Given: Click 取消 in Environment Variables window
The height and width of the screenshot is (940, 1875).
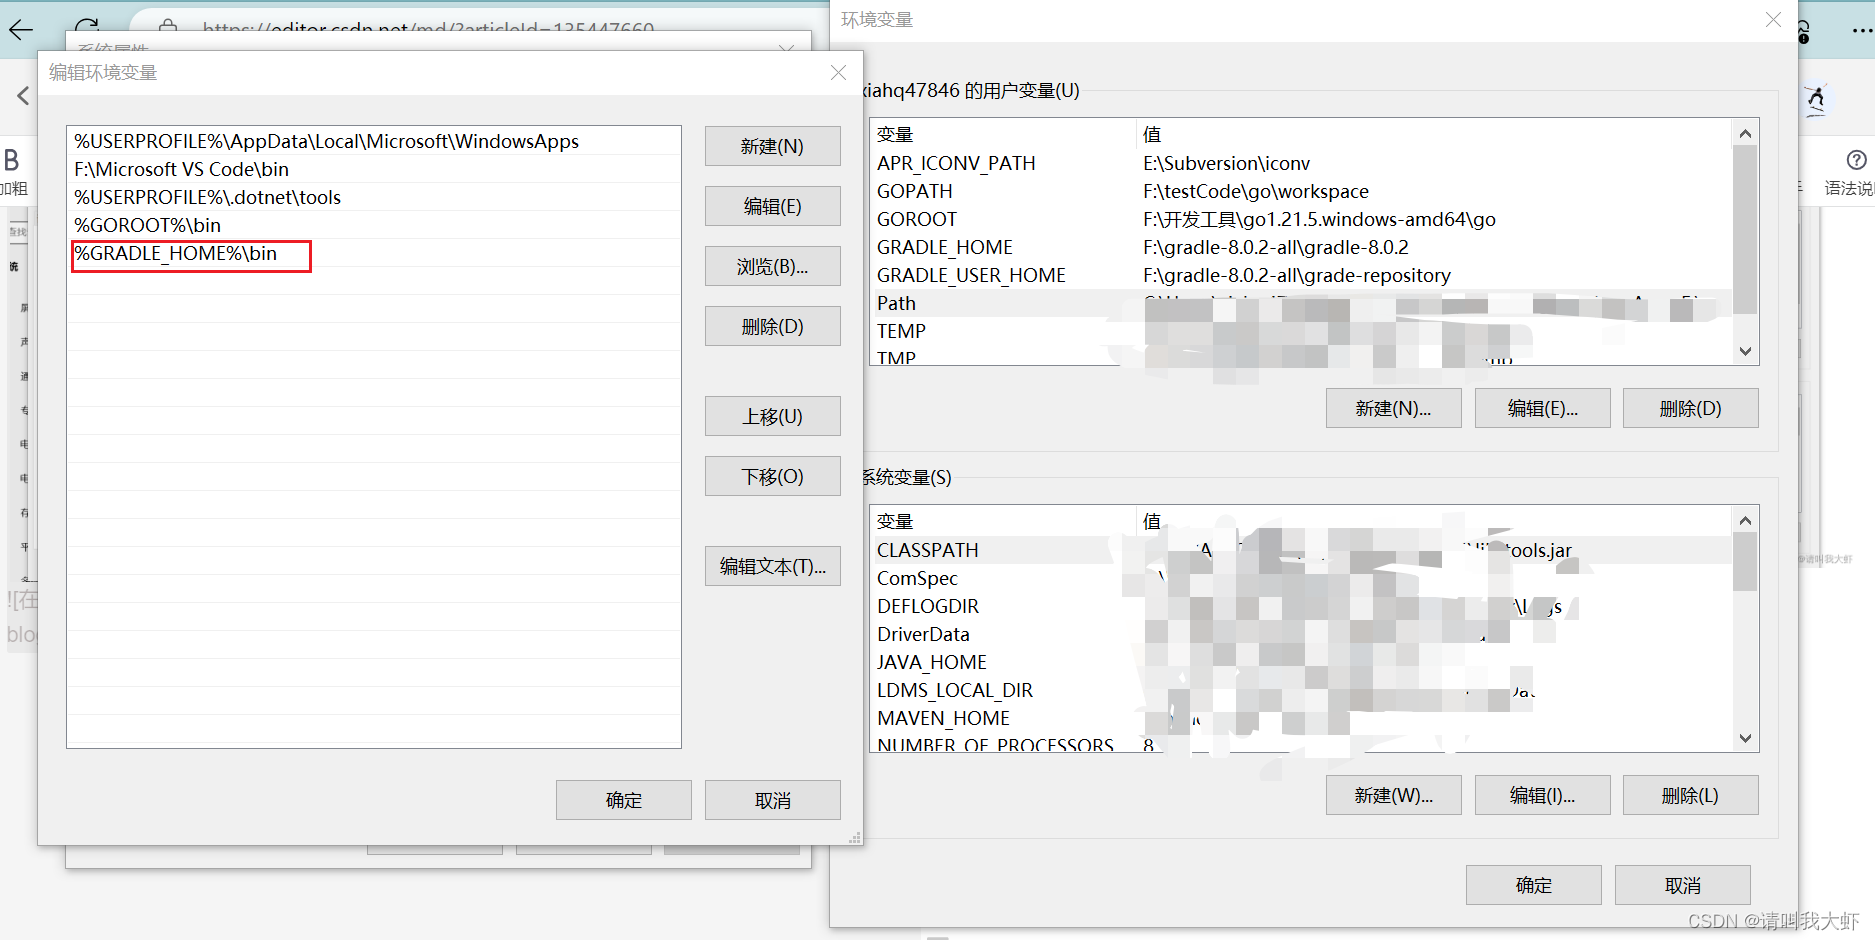Looking at the screenshot, I should tap(1682, 885).
